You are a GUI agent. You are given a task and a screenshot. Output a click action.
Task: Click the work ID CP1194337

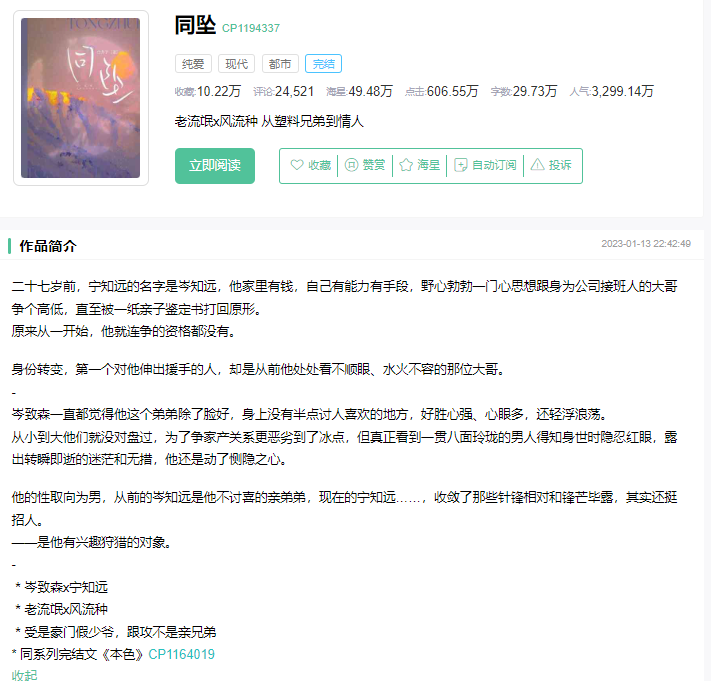[x=251, y=28]
